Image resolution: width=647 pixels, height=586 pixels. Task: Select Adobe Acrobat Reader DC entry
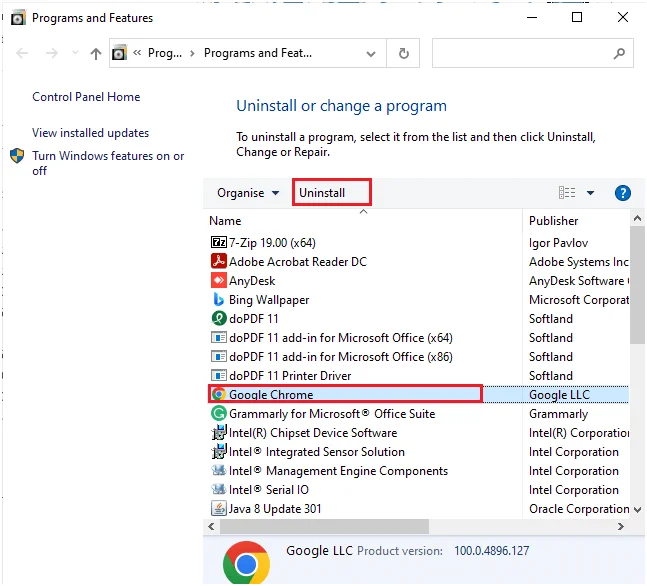click(298, 262)
